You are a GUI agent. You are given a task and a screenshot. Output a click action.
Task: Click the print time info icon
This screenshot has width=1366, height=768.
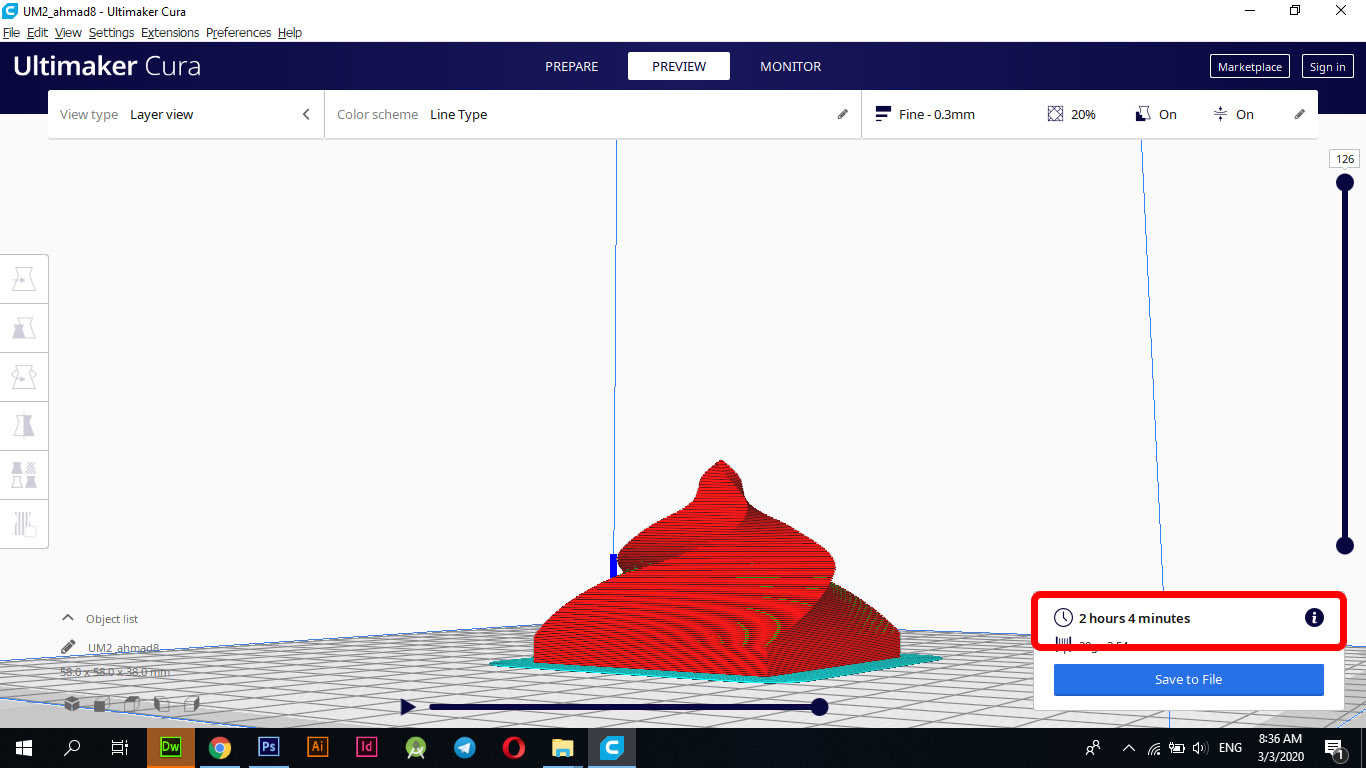(x=1314, y=618)
